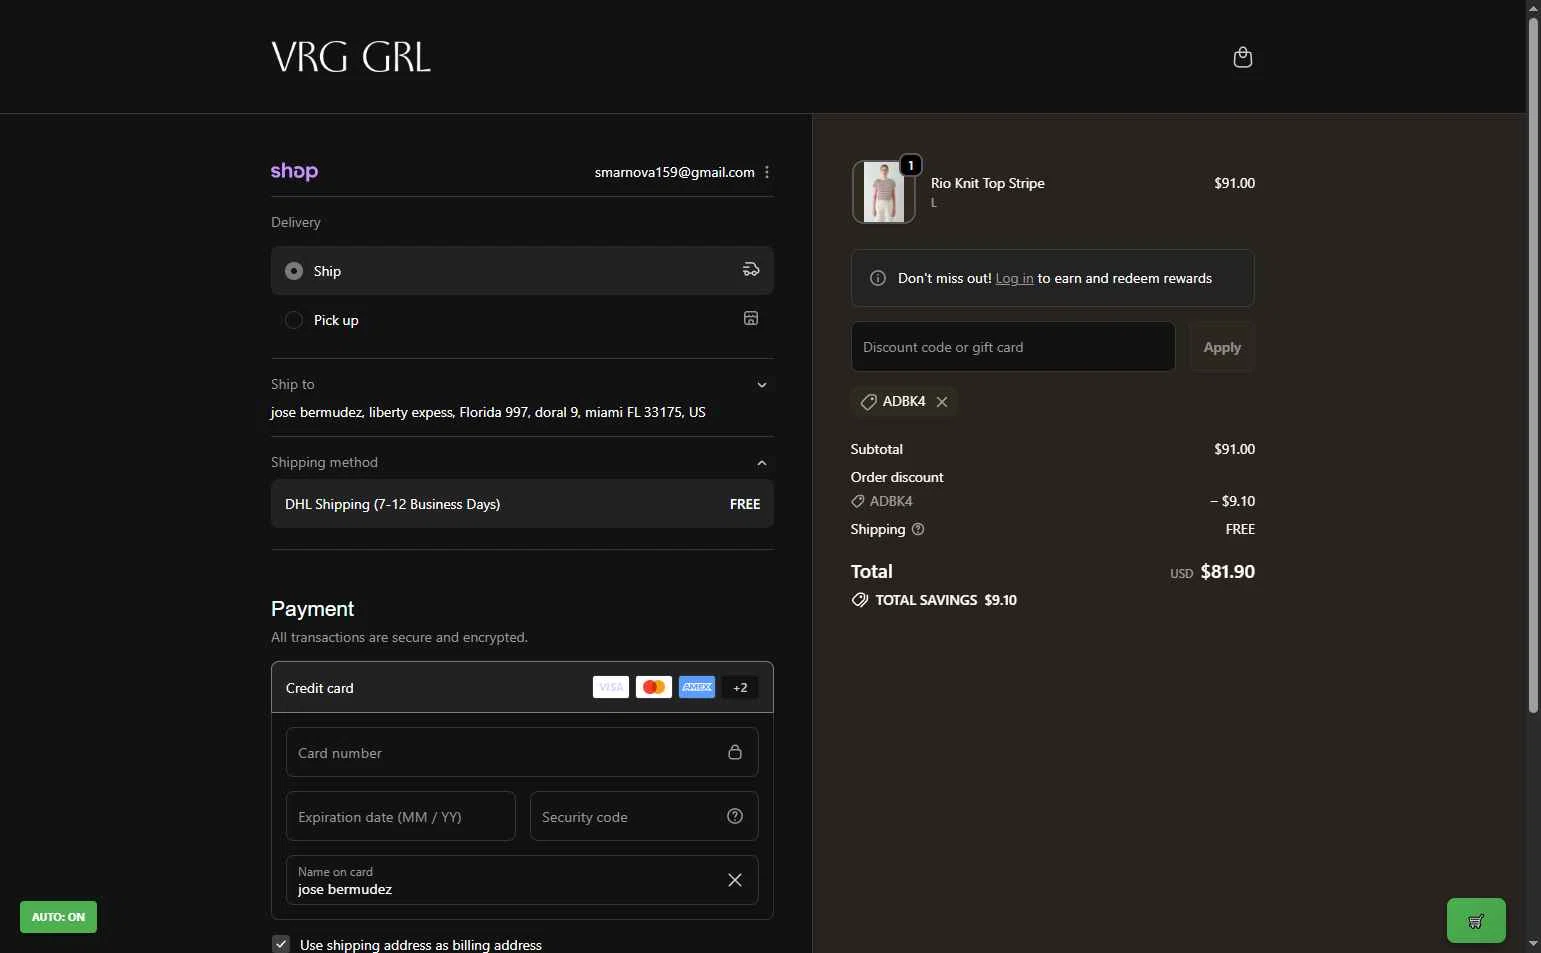Screen dimensions: 1541x953
Task: Select DHL Shipping (7-12 Business Days) option
Action: tap(522, 504)
